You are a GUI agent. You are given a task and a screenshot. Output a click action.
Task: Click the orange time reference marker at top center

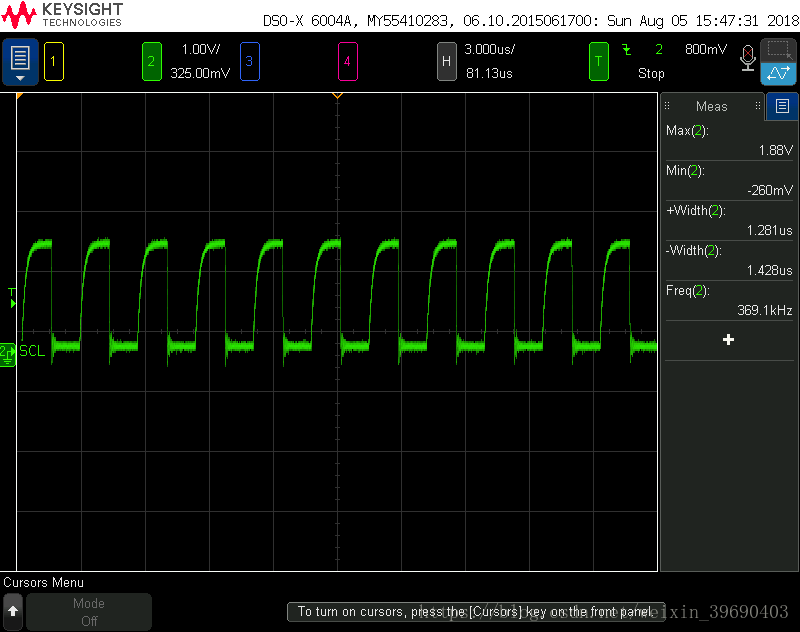[x=337, y=95]
